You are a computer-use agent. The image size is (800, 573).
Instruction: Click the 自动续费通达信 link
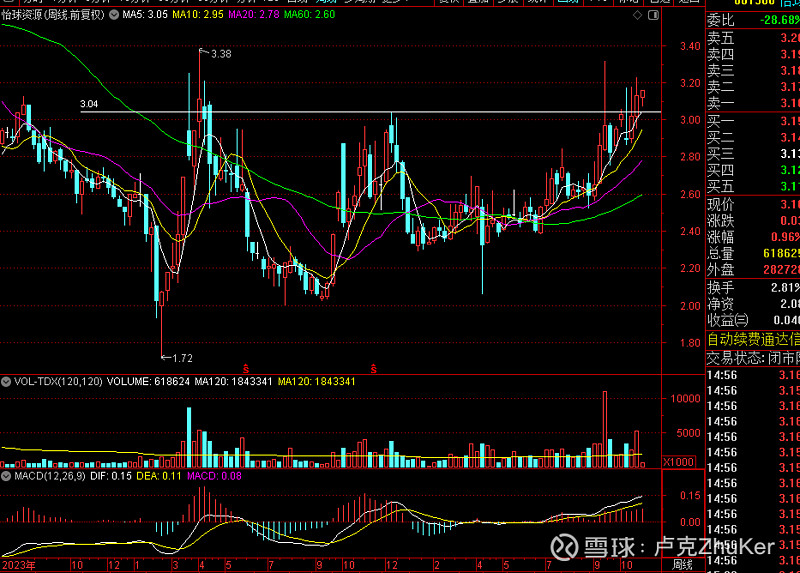pos(753,340)
